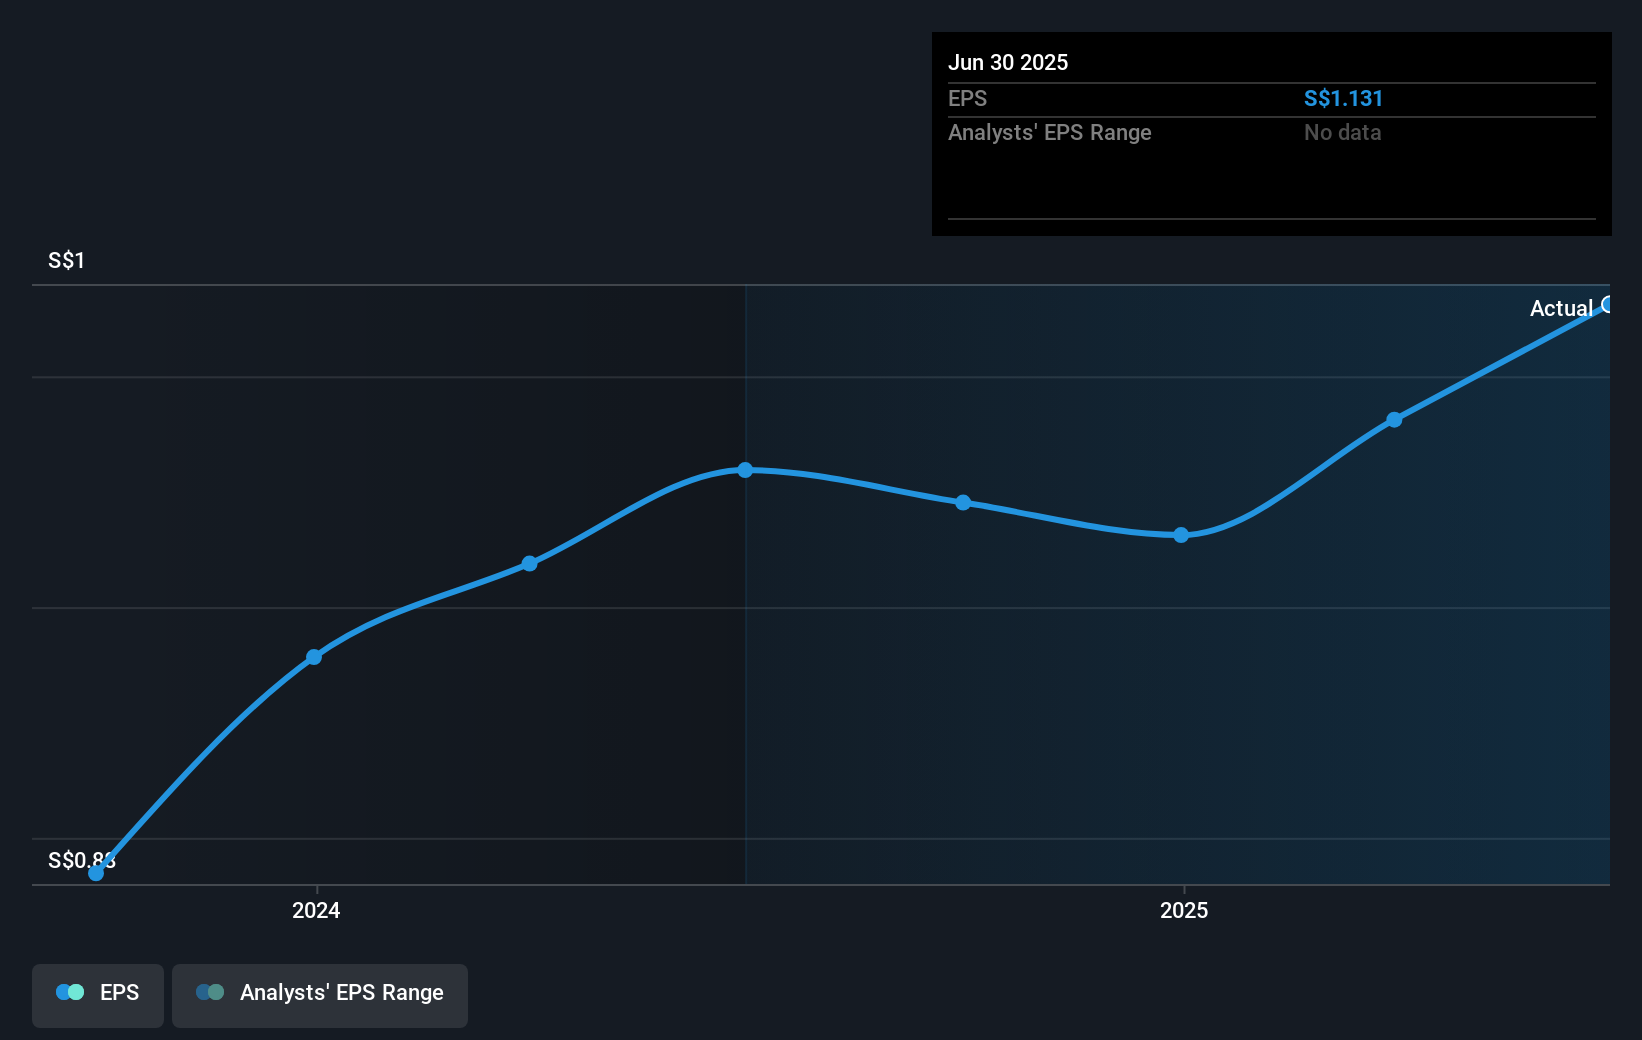Select the Jun 30 2025 actual data point
The width and height of the screenshot is (1642, 1040).
[x=1608, y=304]
